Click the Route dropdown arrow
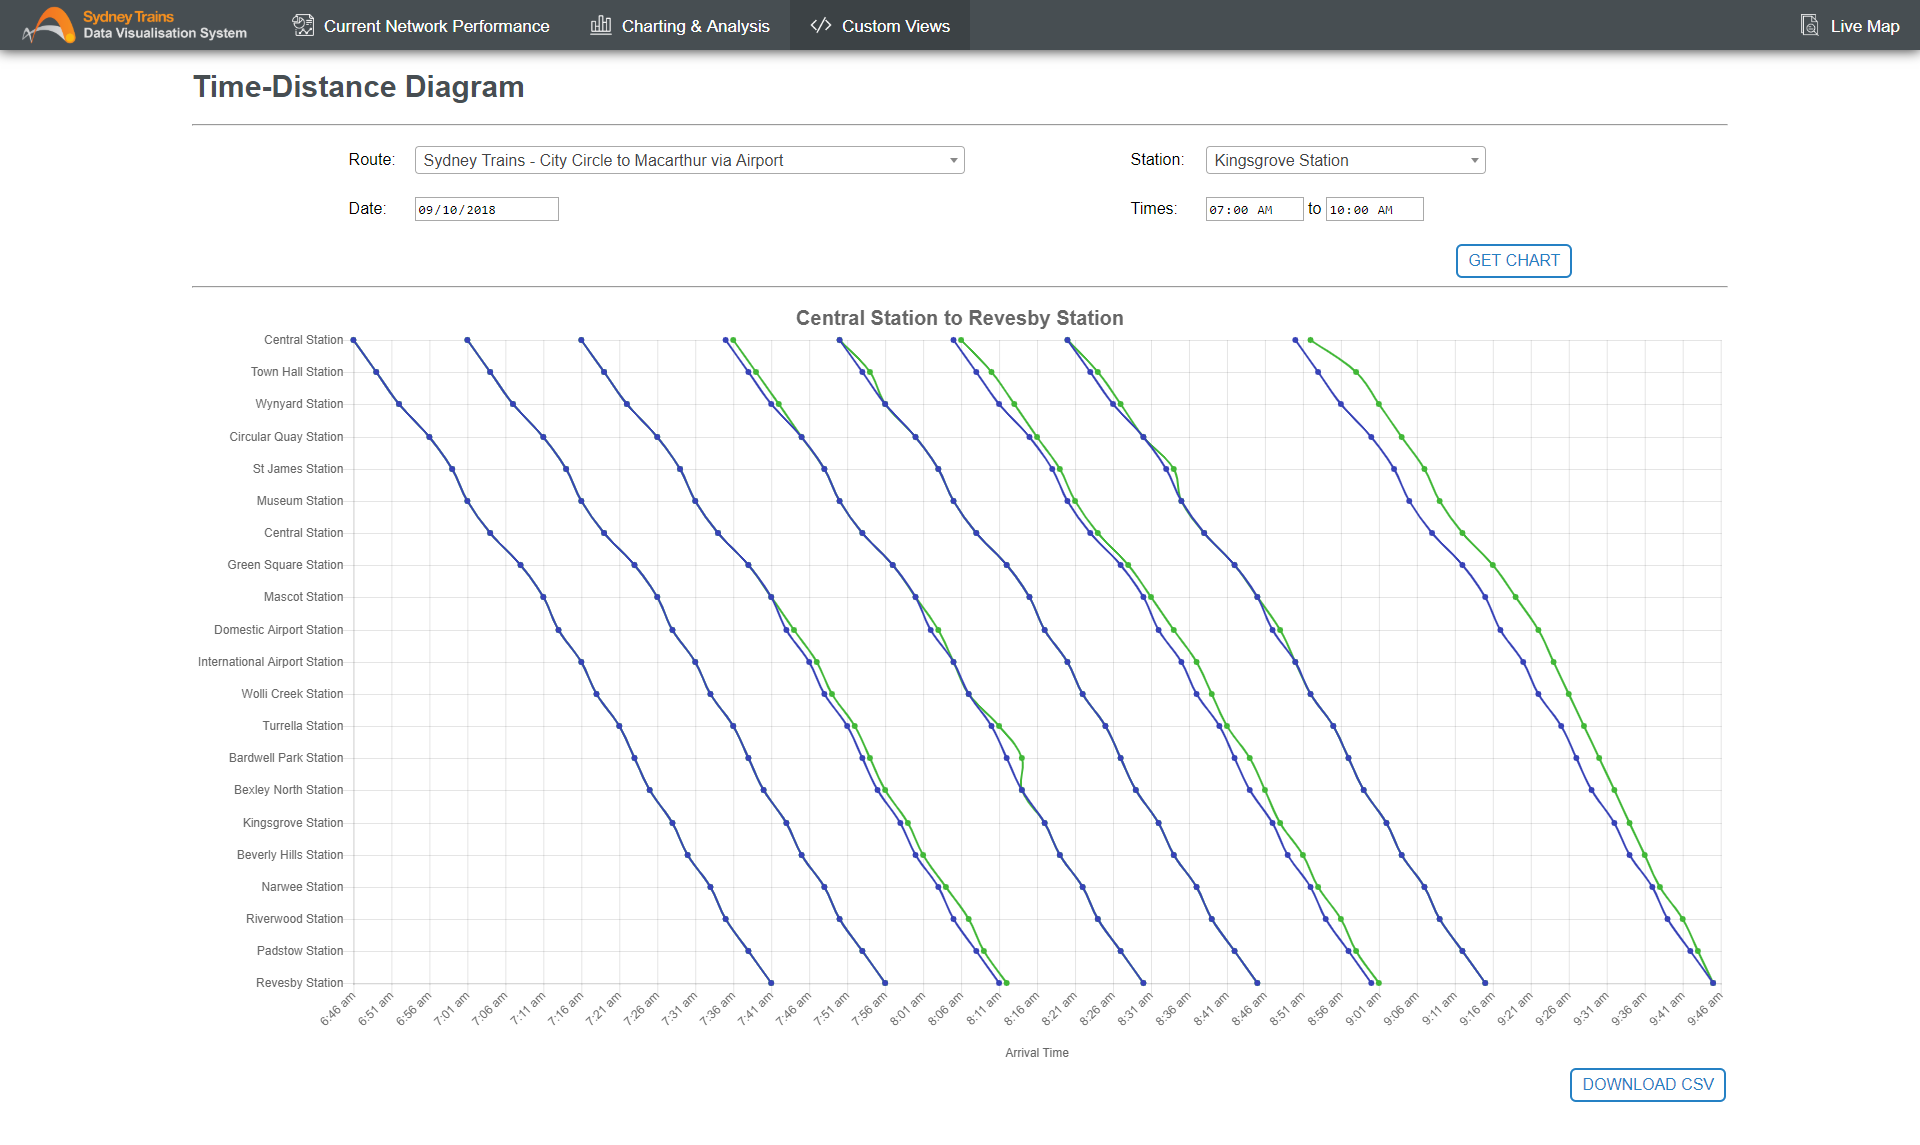 [x=953, y=161]
